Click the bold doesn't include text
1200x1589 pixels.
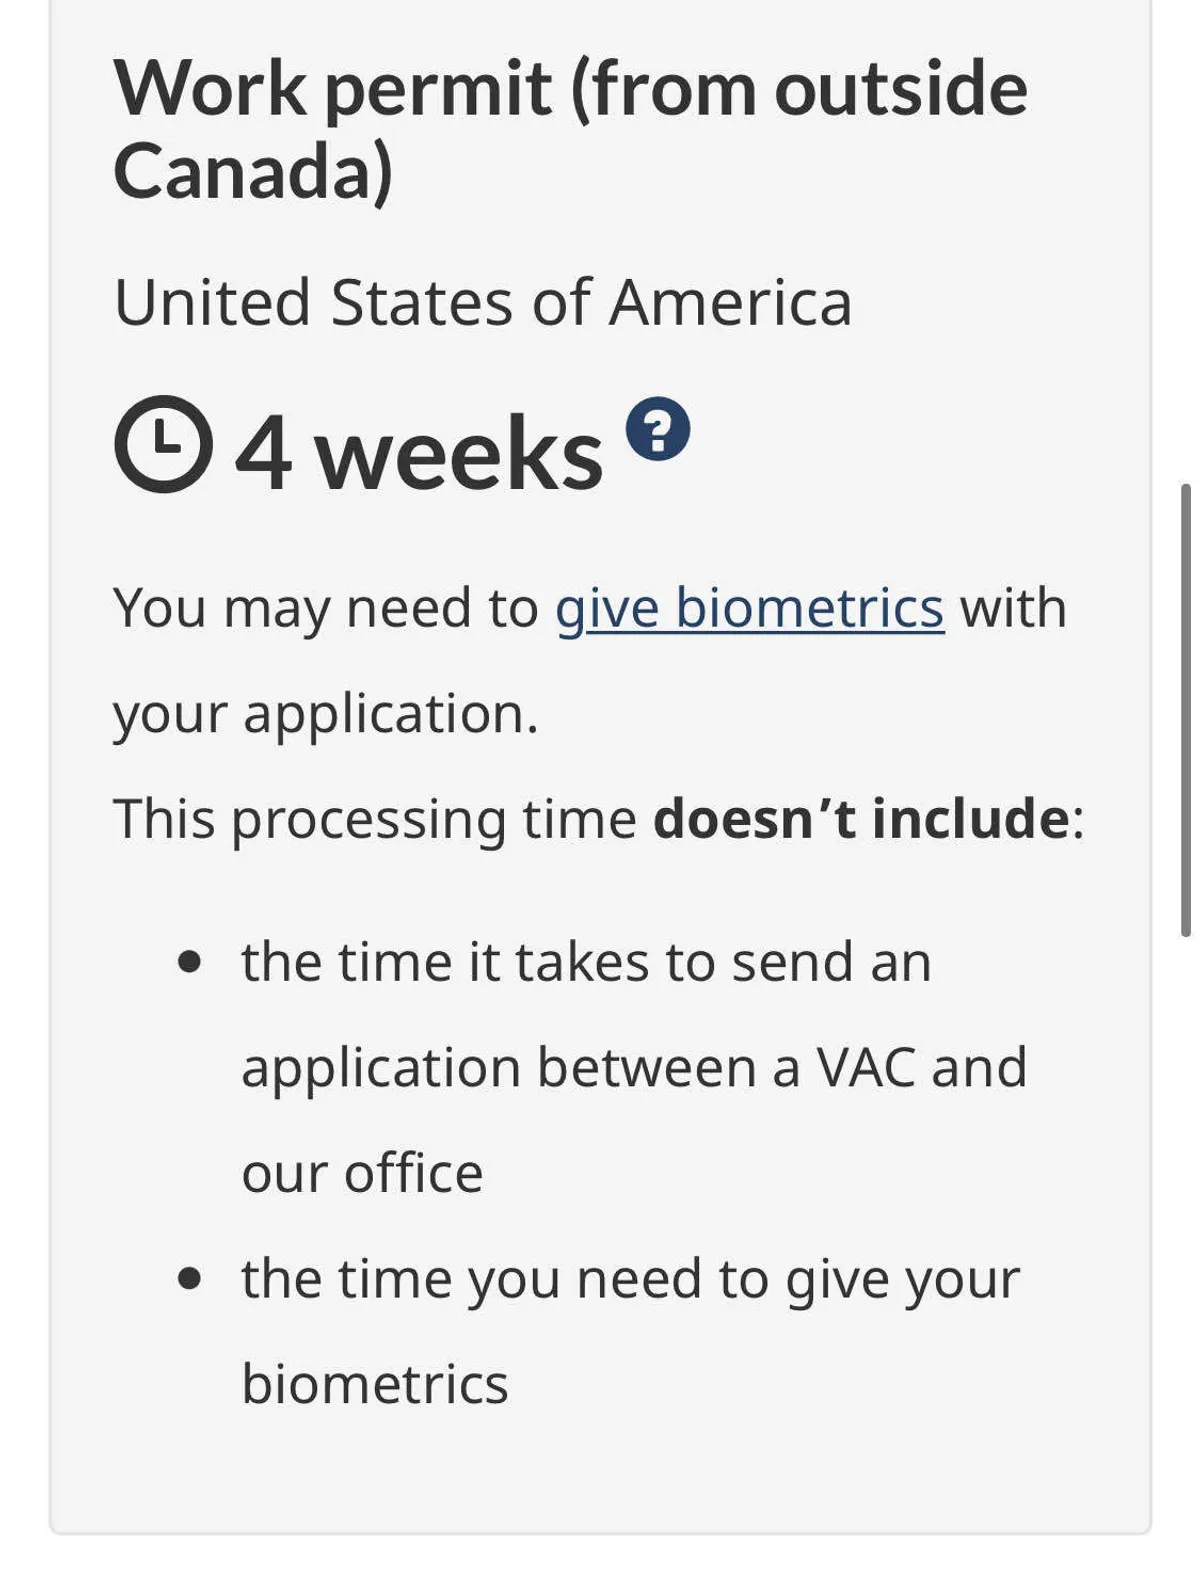tap(861, 819)
